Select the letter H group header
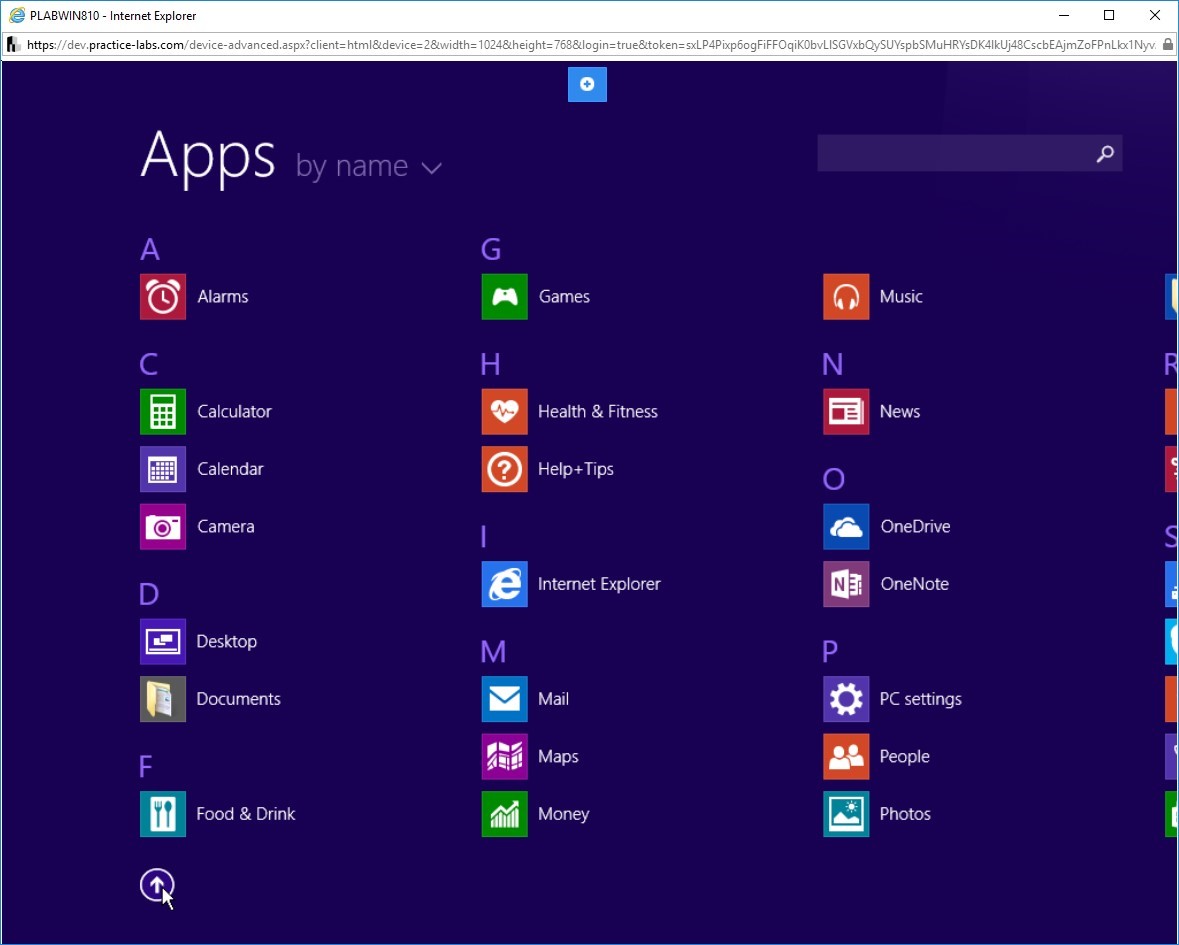 coord(490,365)
